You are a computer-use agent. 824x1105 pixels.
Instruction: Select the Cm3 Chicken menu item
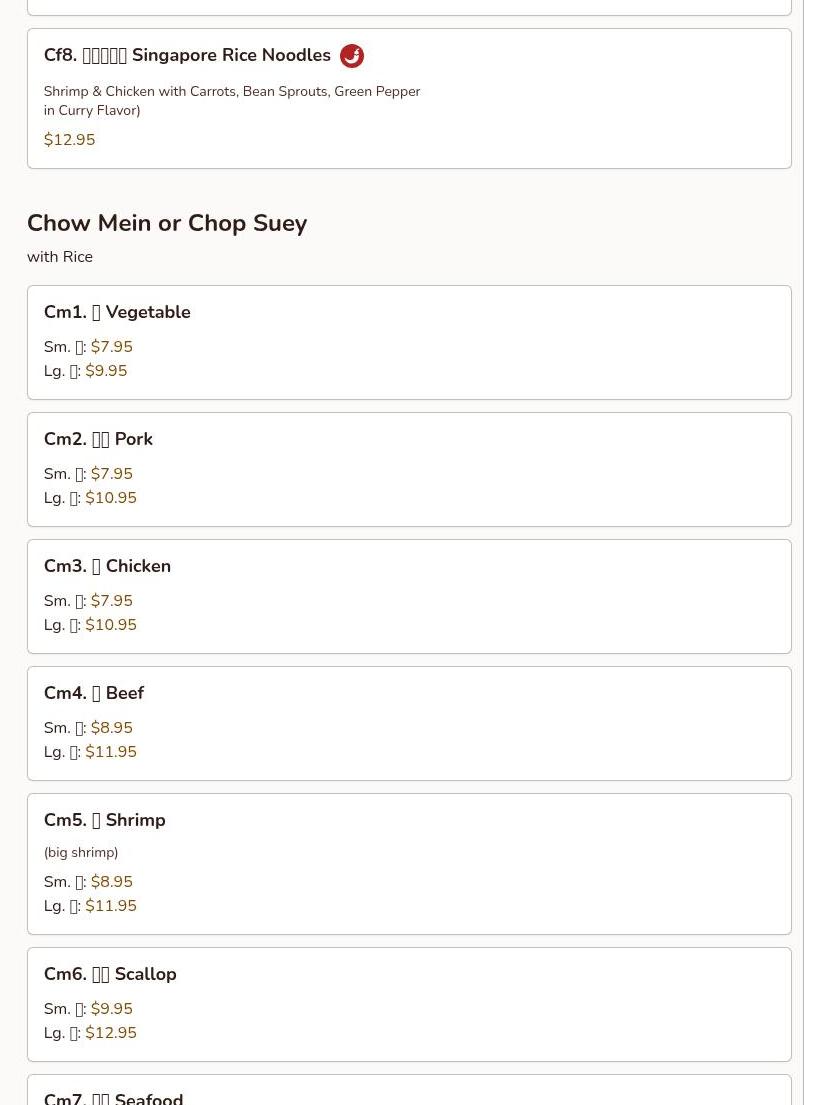tap(107, 566)
